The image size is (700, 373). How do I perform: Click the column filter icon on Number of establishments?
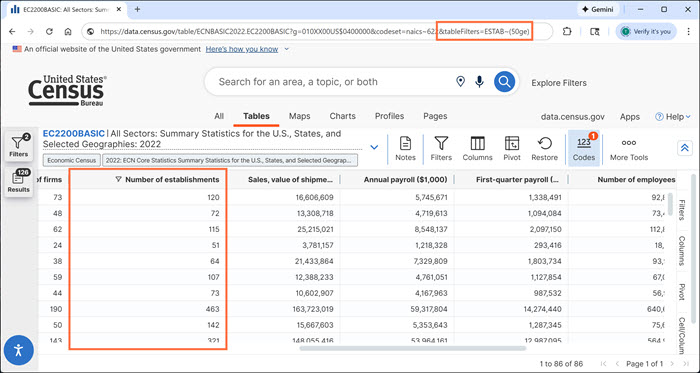pyautogui.click(x=118, y=179)
